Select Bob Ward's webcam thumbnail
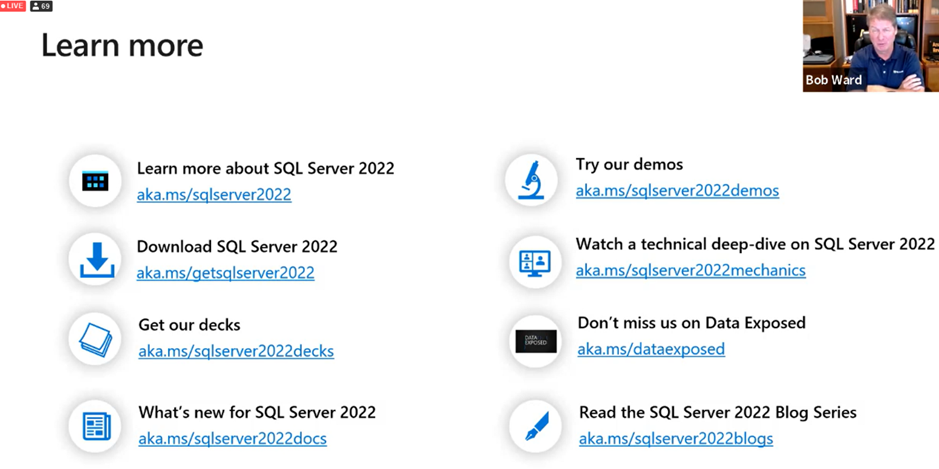This screenshot has width=939, height=469. 871,46
